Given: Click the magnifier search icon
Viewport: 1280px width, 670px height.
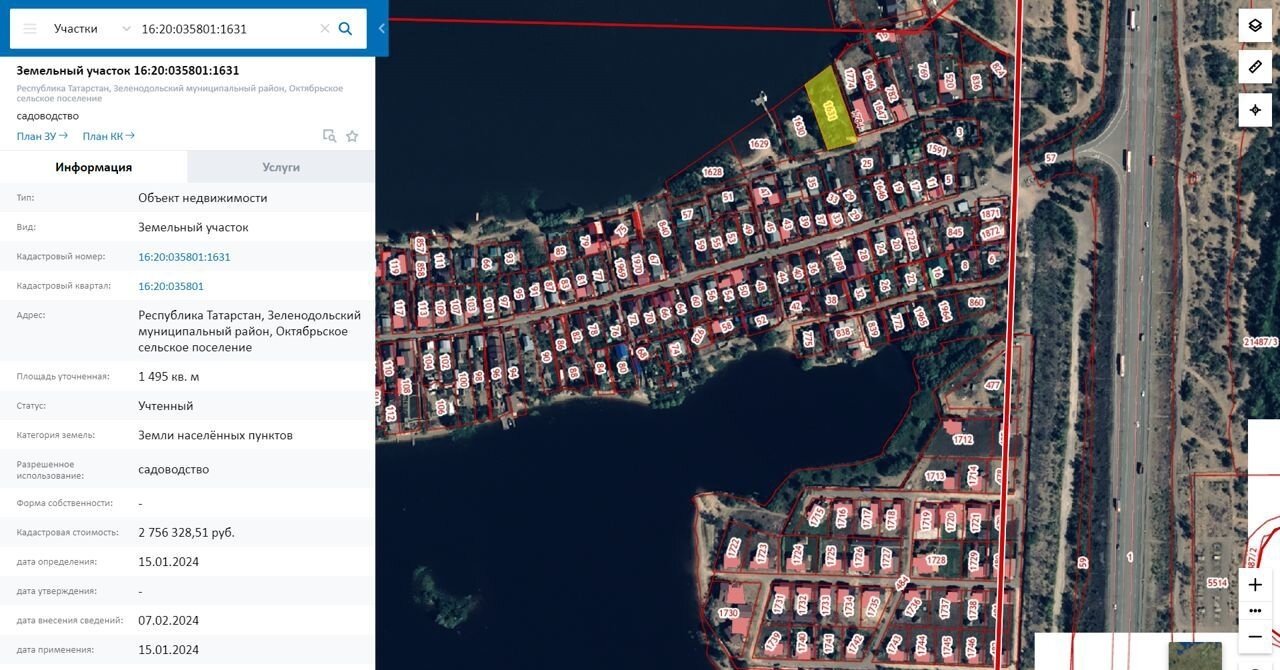Looking at the screenshot, I should [345, 29].
